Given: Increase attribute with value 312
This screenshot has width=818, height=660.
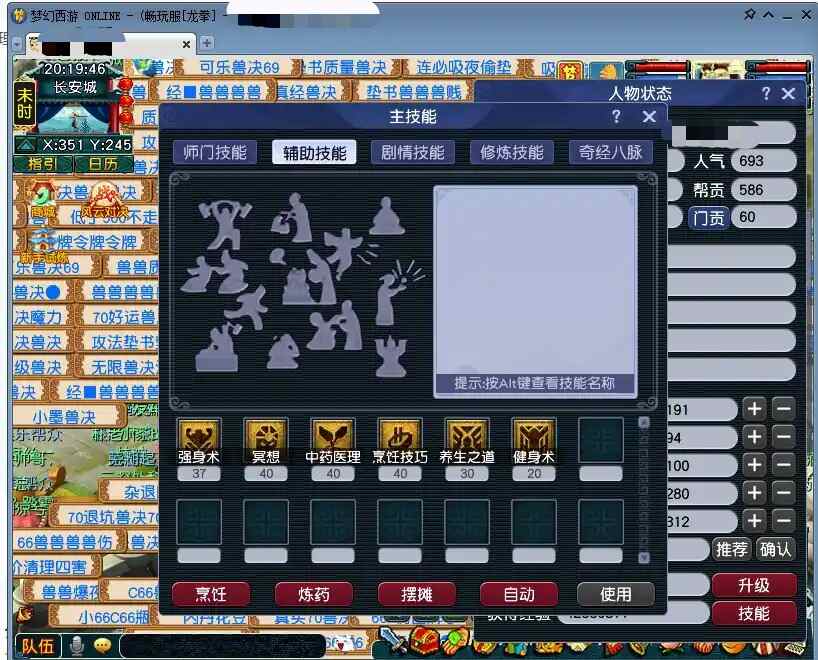Looking at the screenshot, I should point(754,521).
